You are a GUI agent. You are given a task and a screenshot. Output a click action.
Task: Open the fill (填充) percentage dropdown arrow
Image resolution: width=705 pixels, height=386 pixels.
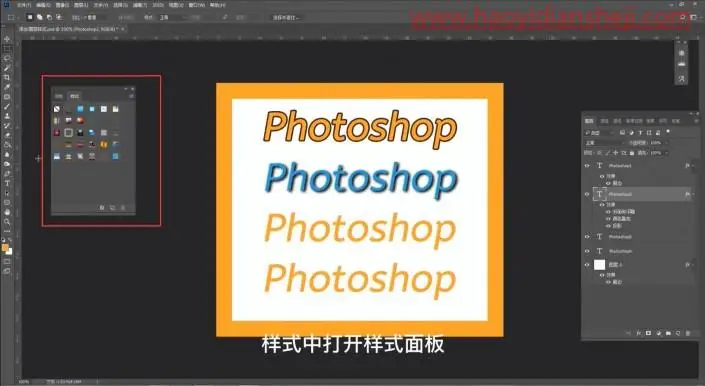(666, 153)
